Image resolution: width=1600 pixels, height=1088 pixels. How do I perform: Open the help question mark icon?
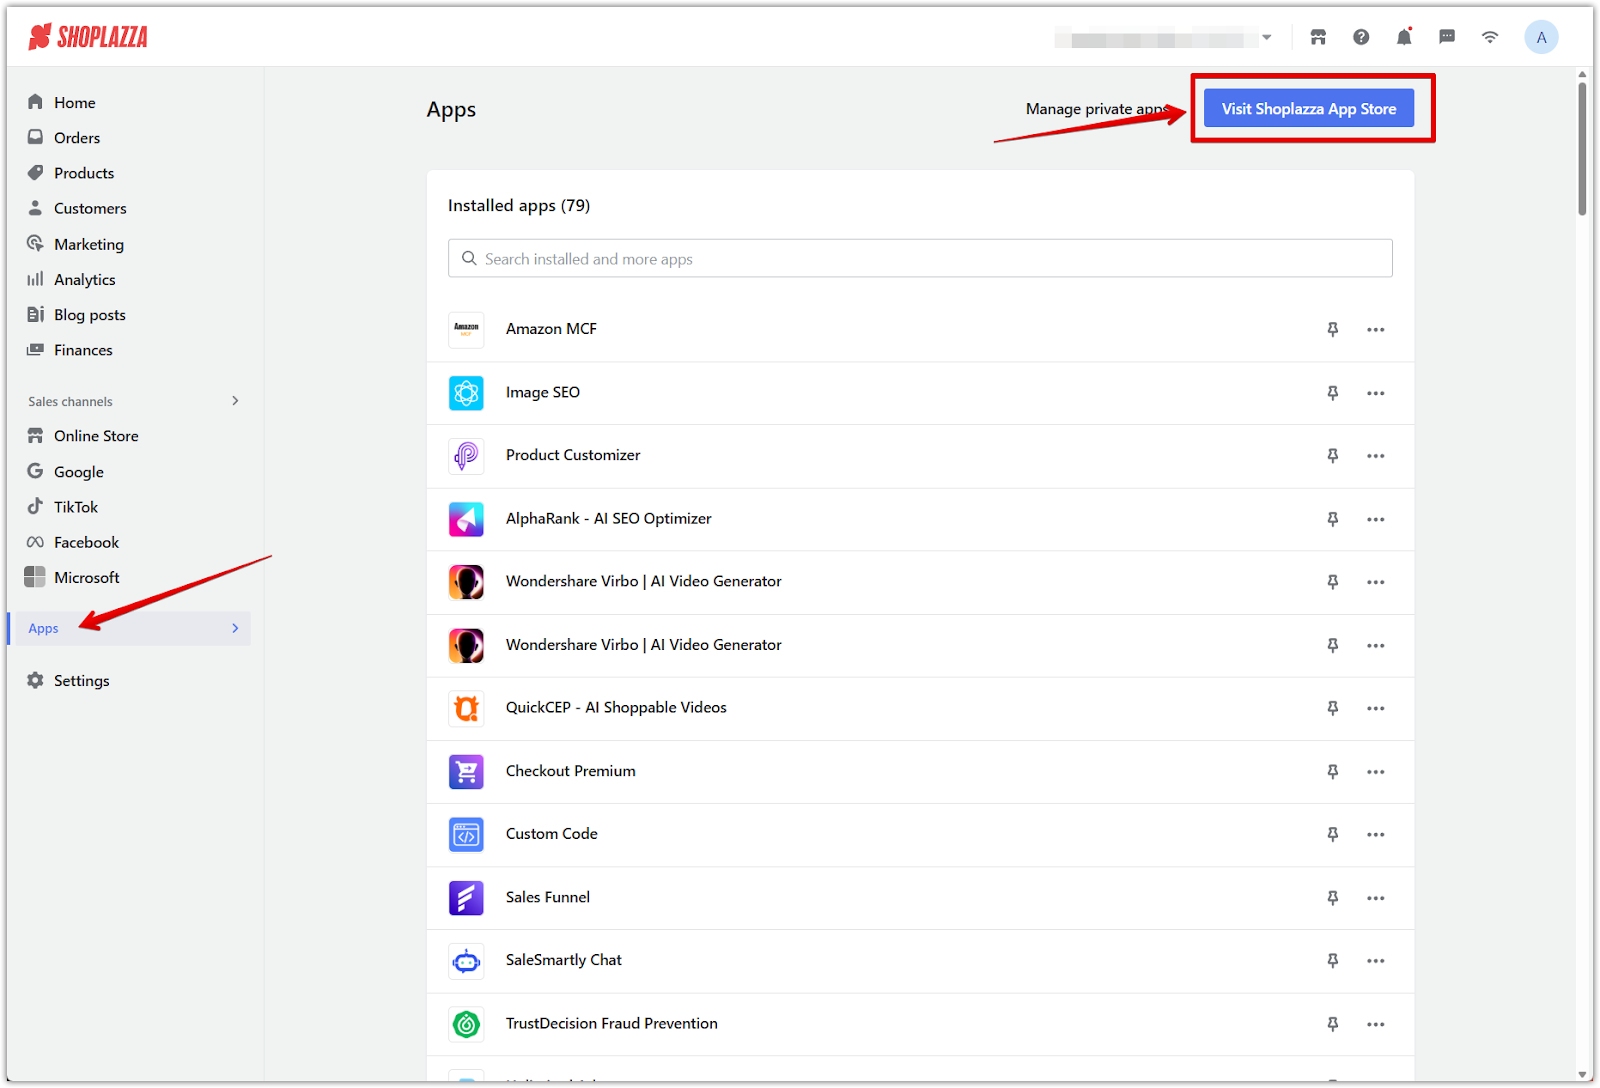1361,37
